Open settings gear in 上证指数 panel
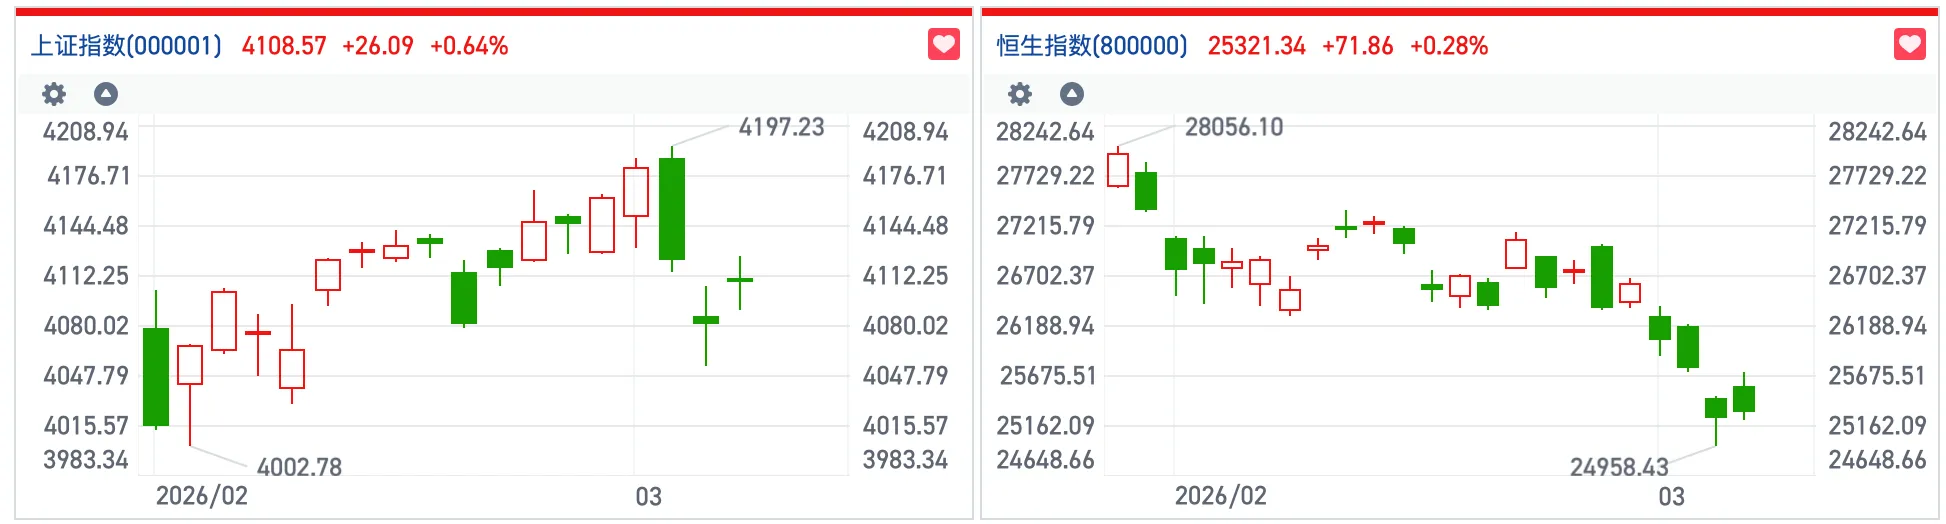The image size is (1946, 524). (54, 94)
